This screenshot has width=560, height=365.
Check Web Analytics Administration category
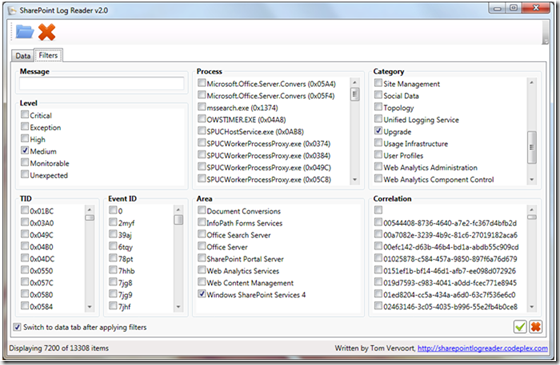coord(378,166)
